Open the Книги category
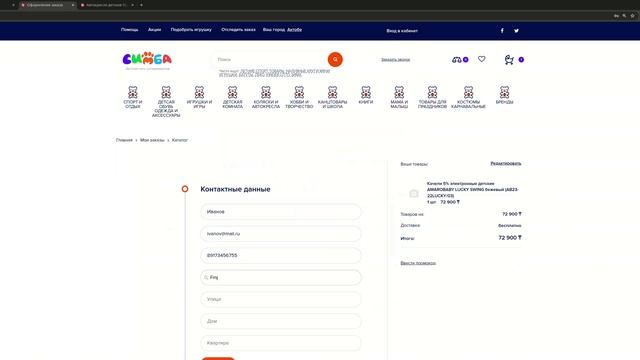This screenshot has height=360, width=640. click(x=366, y=95)
